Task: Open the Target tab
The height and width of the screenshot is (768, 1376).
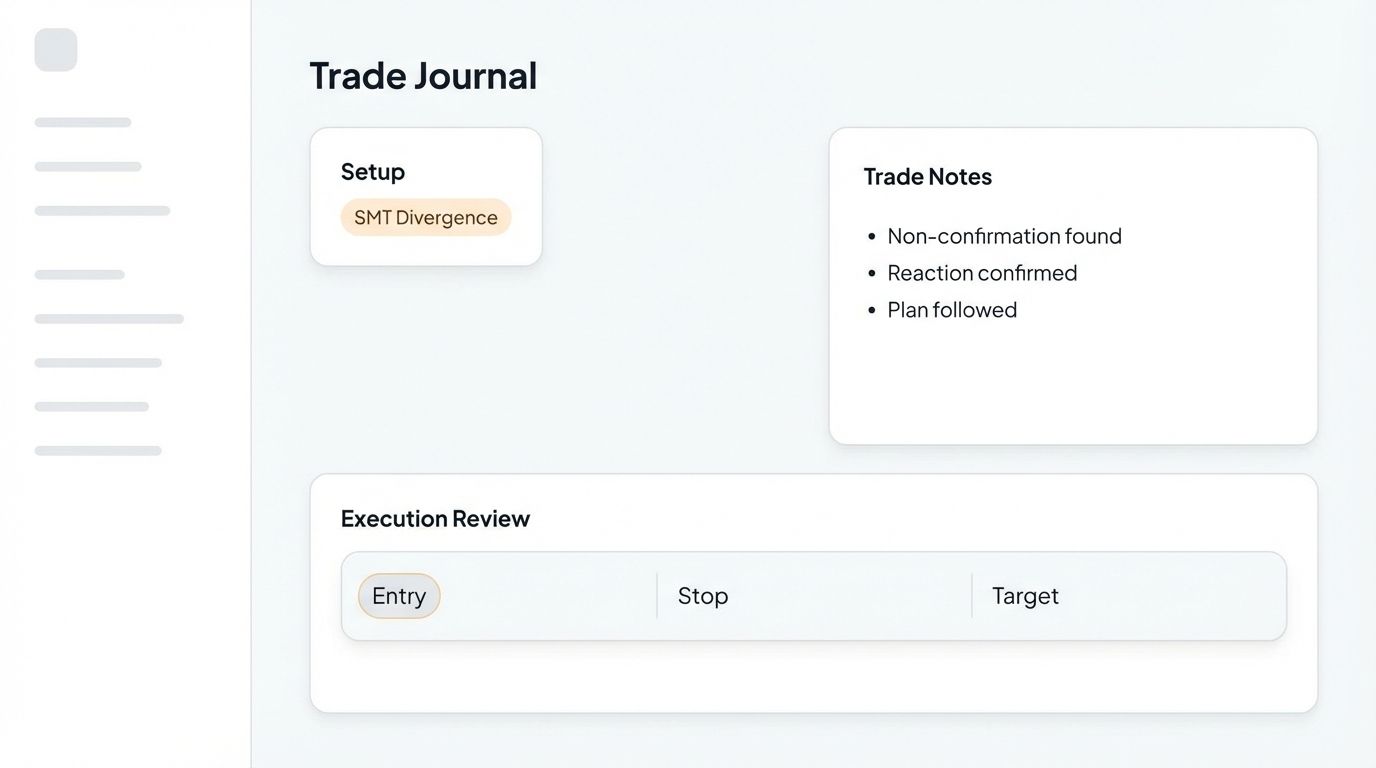Action: [1025, 596]
